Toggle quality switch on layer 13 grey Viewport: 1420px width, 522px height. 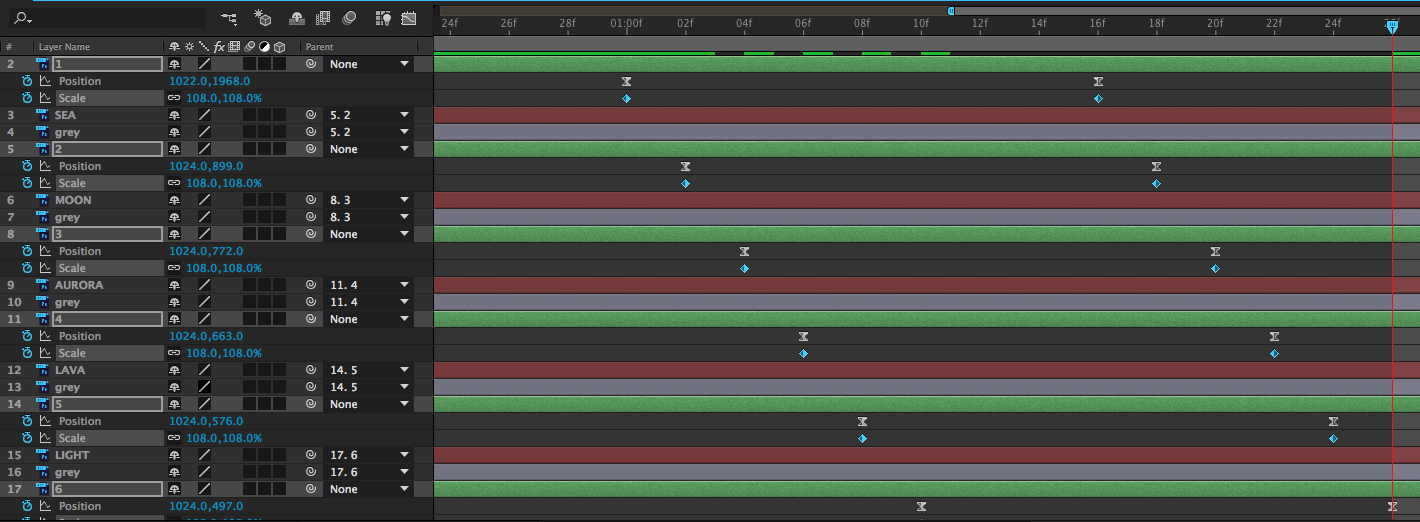pos(204,387)
